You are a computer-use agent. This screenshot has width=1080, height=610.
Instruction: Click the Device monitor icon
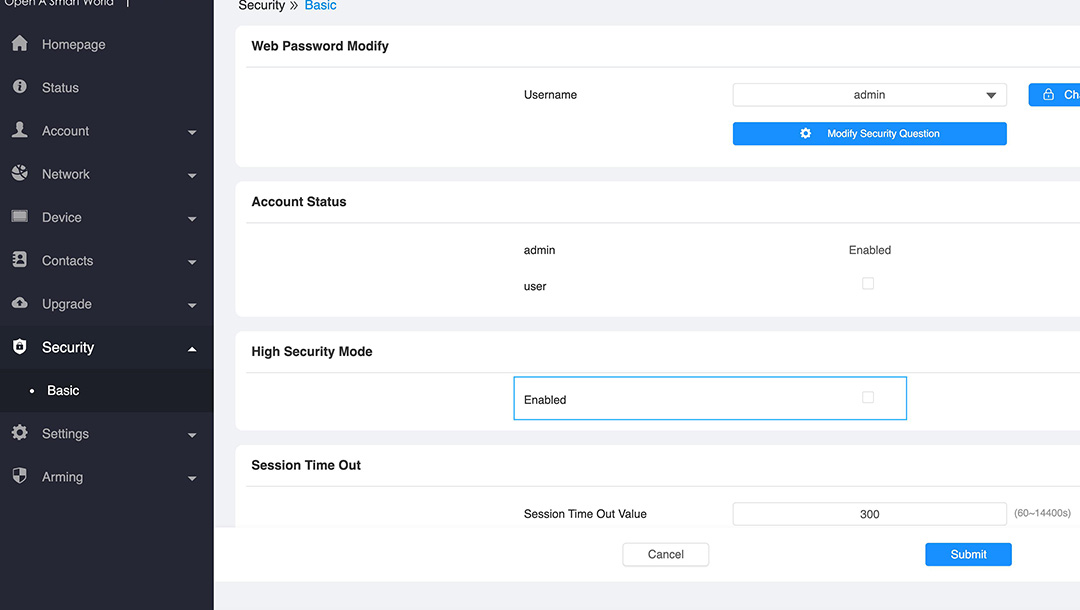[x=19, y=217]
